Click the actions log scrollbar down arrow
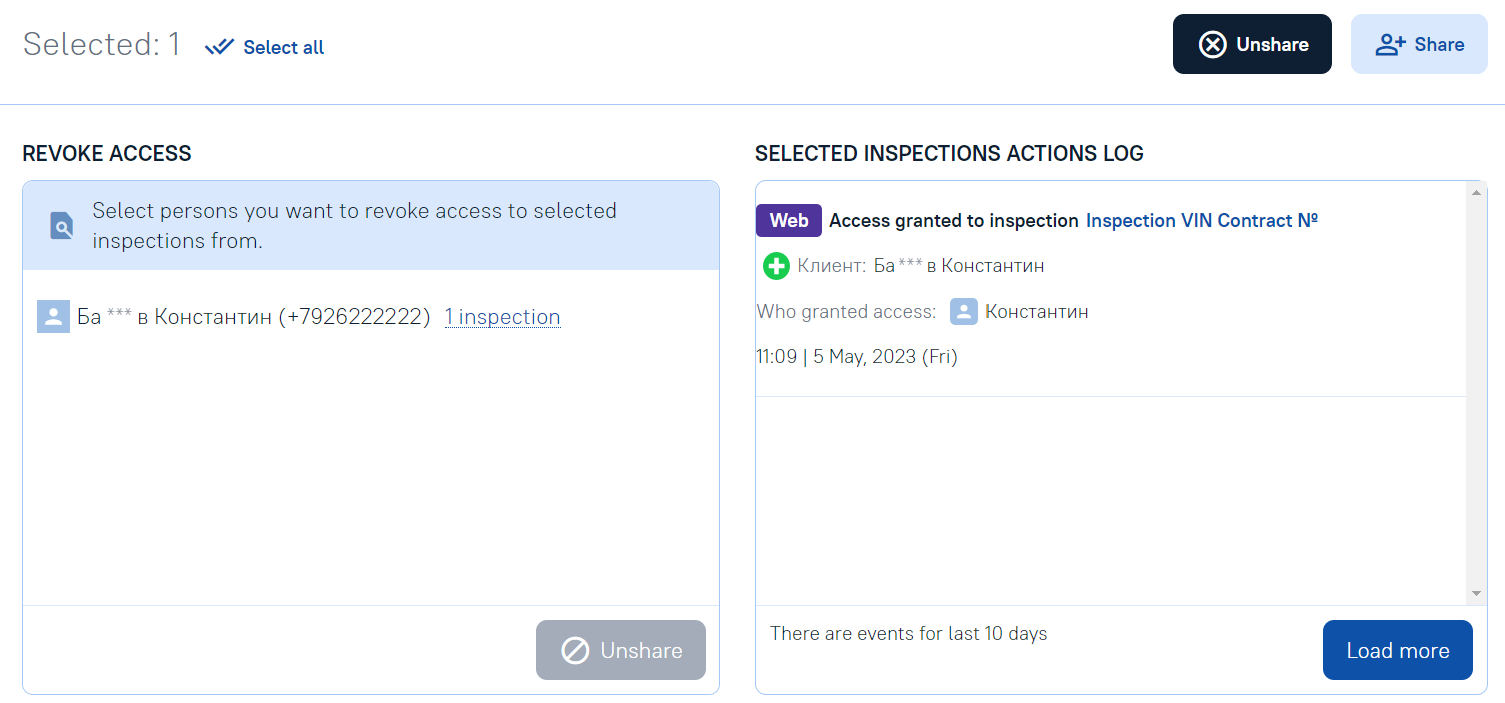Viewport: 1505px width, 703px height. tap(1477, 594)
